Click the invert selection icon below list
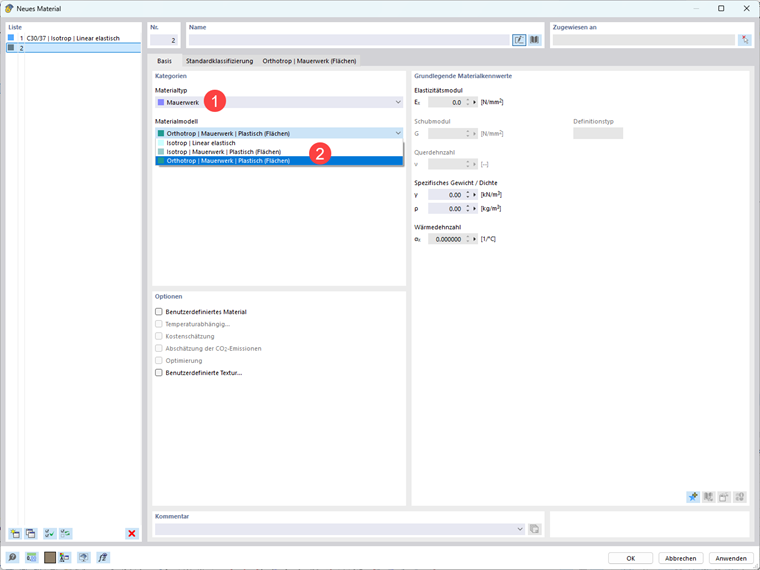Screen dimensions: 760x570 65,534
